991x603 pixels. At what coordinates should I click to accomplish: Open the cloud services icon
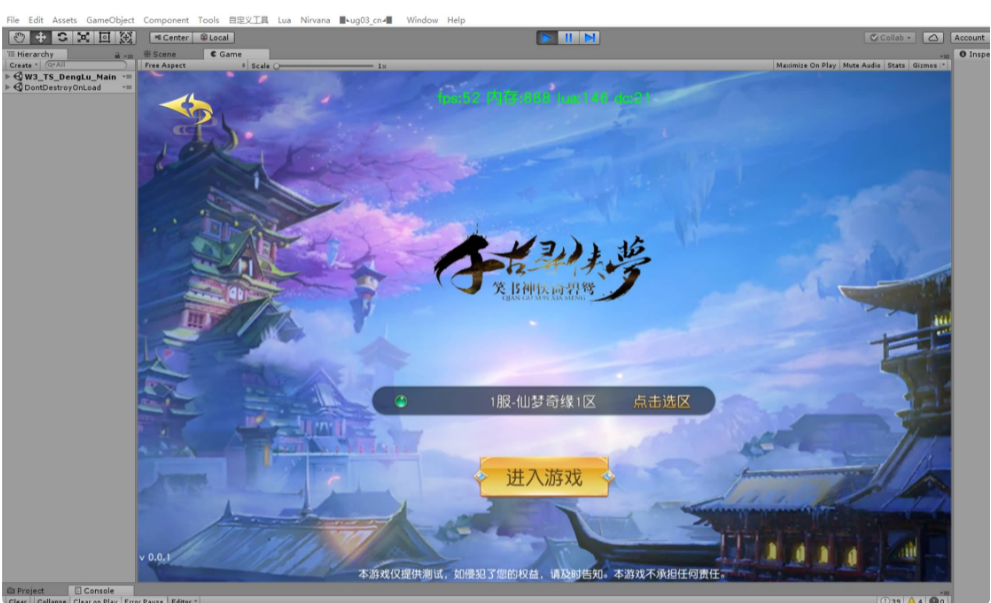pyautogui.click(x=933, y=38)
